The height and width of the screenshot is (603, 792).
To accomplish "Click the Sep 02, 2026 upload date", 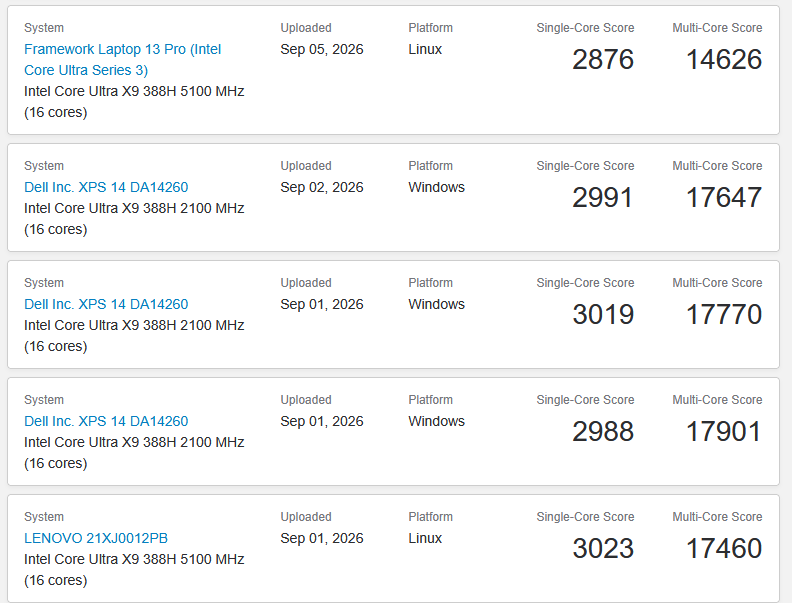I will coord(322,187).
